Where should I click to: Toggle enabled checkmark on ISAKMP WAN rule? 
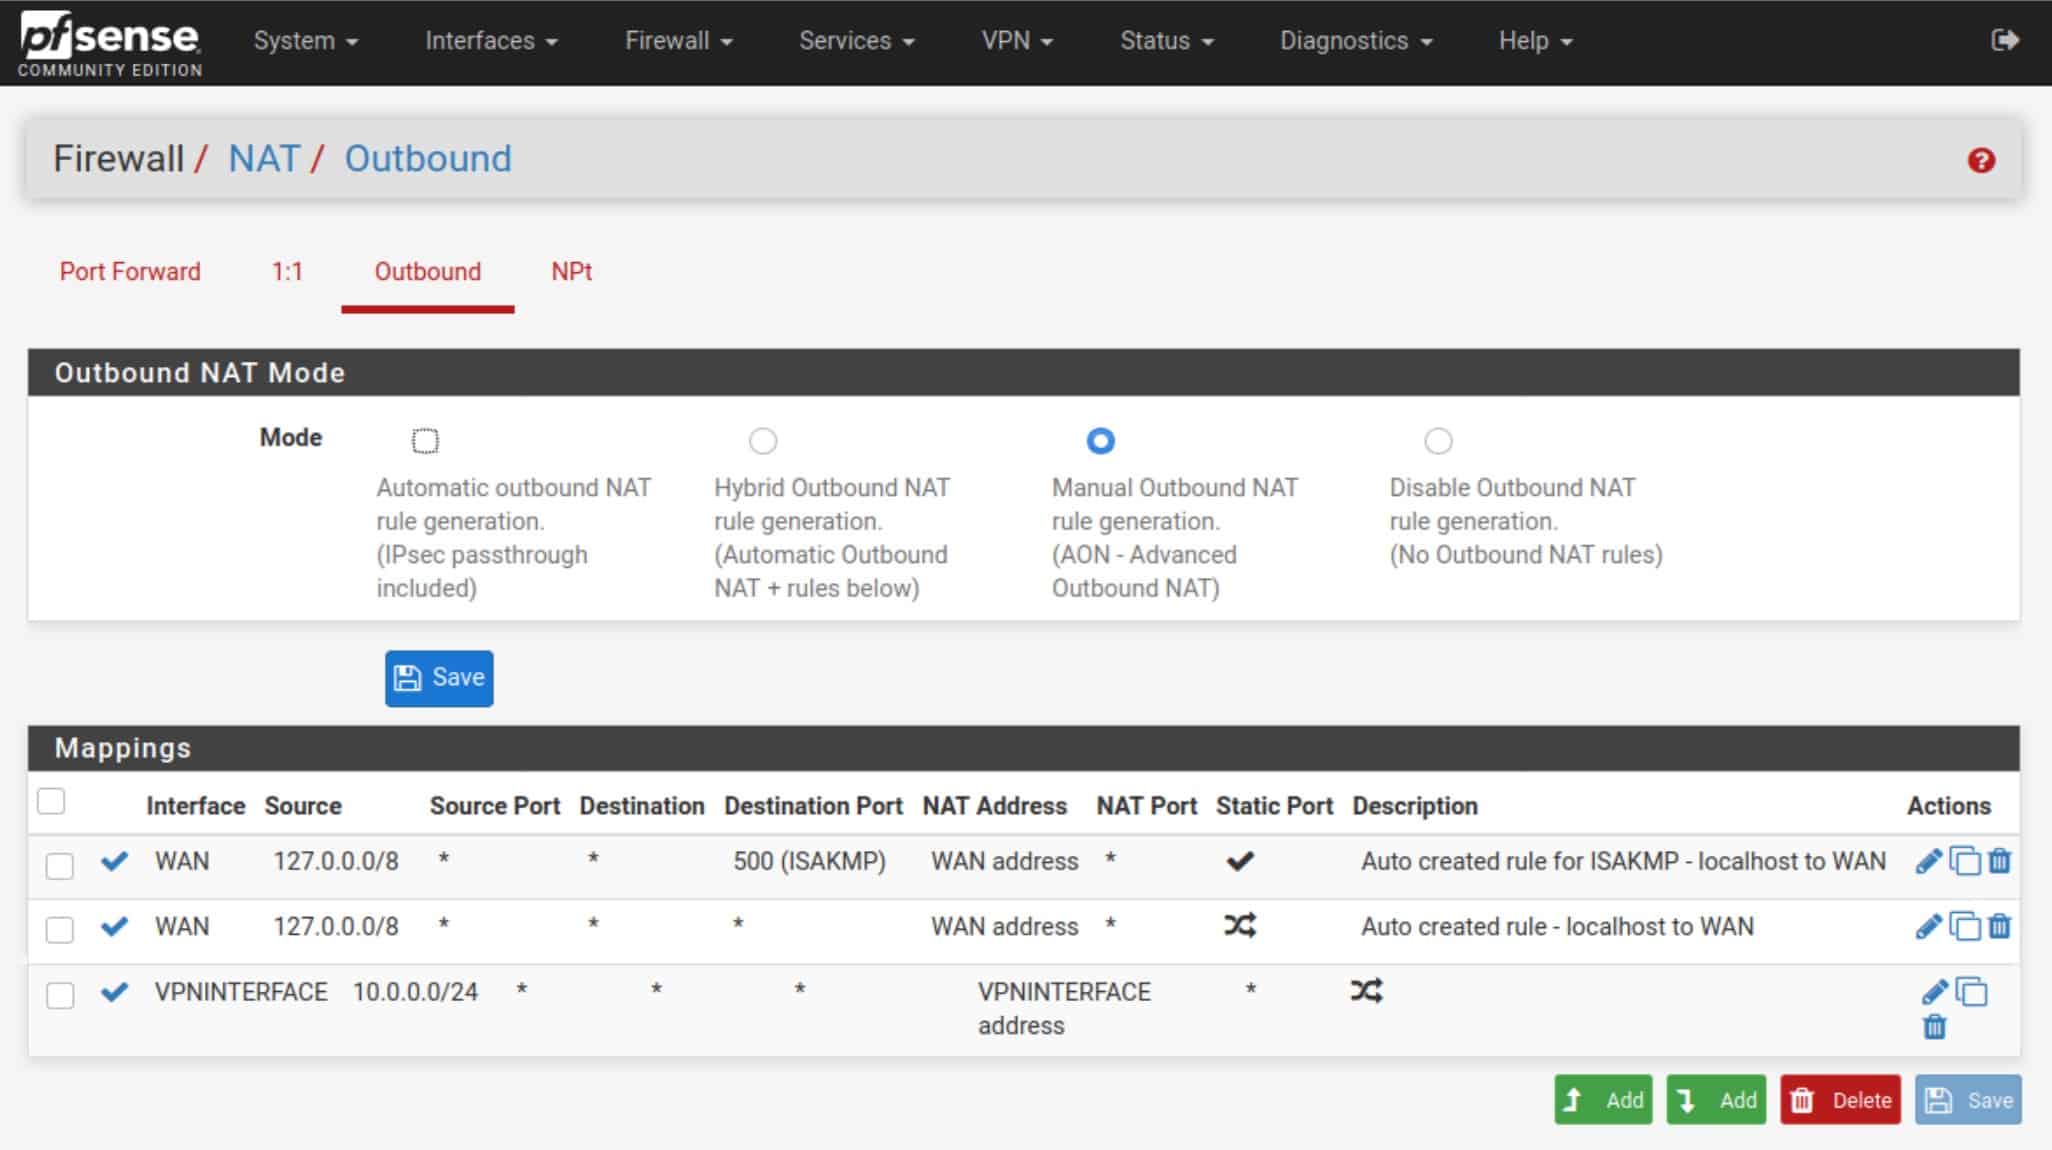click(x=114, y=861)
